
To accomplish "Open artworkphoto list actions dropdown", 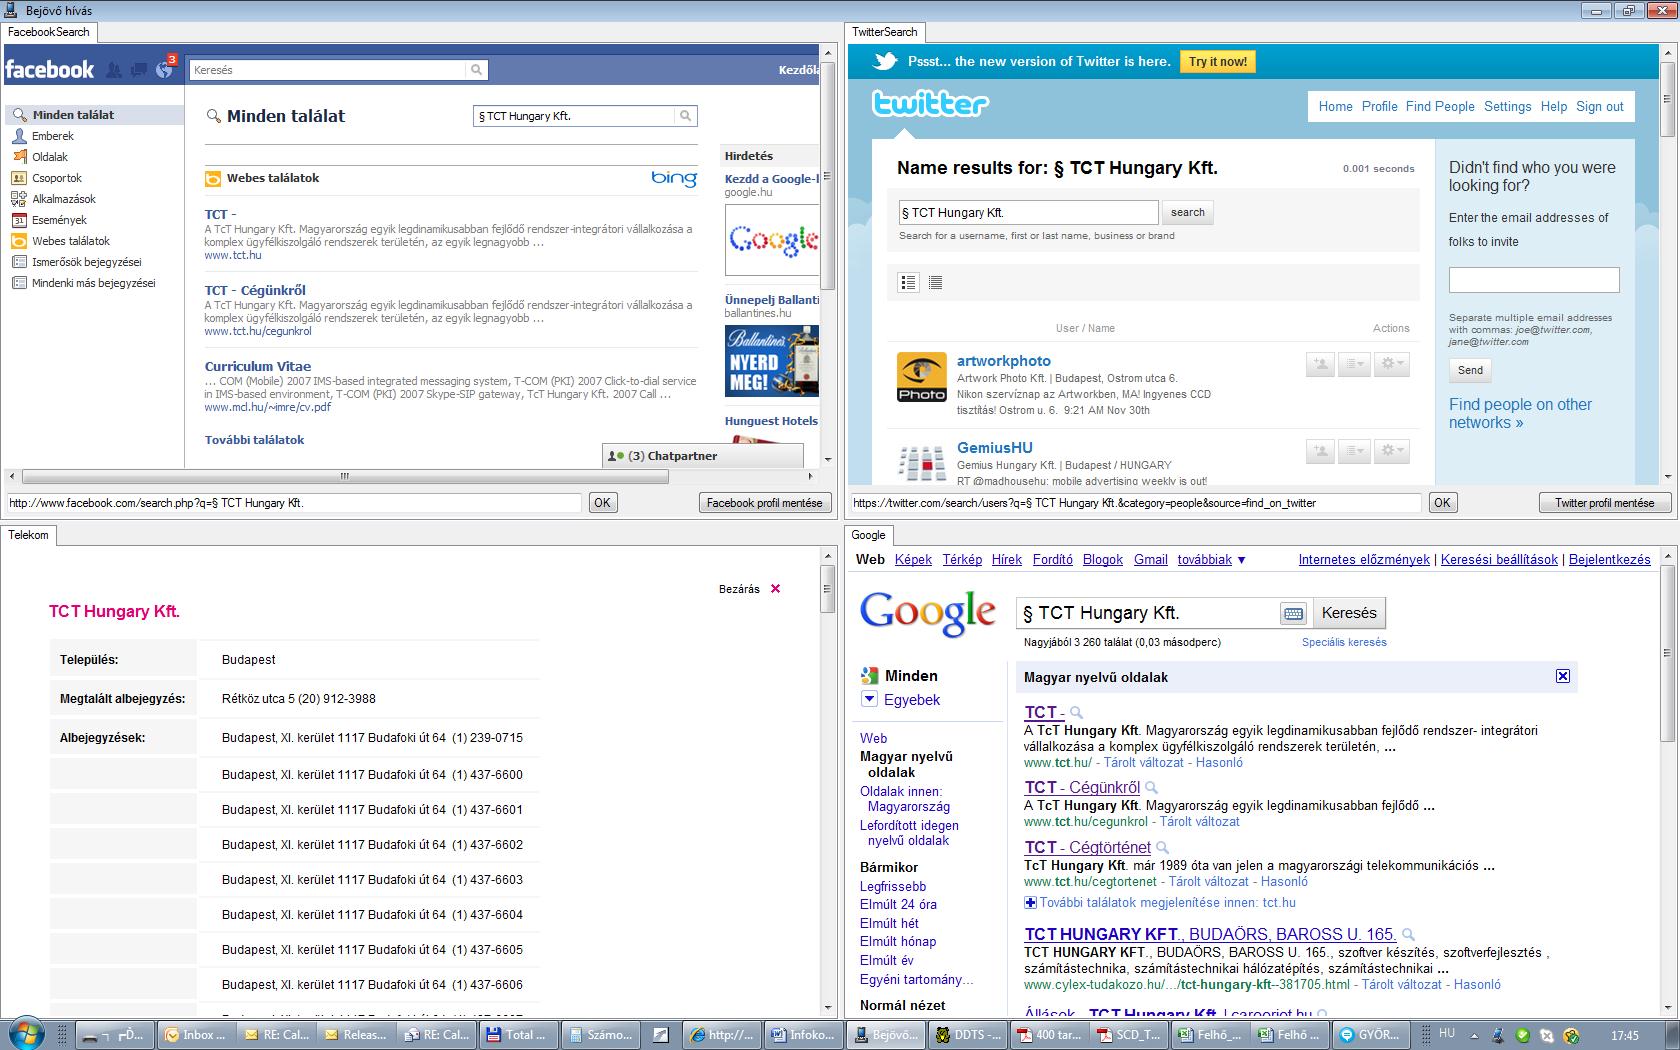I will click(1354, 365).
